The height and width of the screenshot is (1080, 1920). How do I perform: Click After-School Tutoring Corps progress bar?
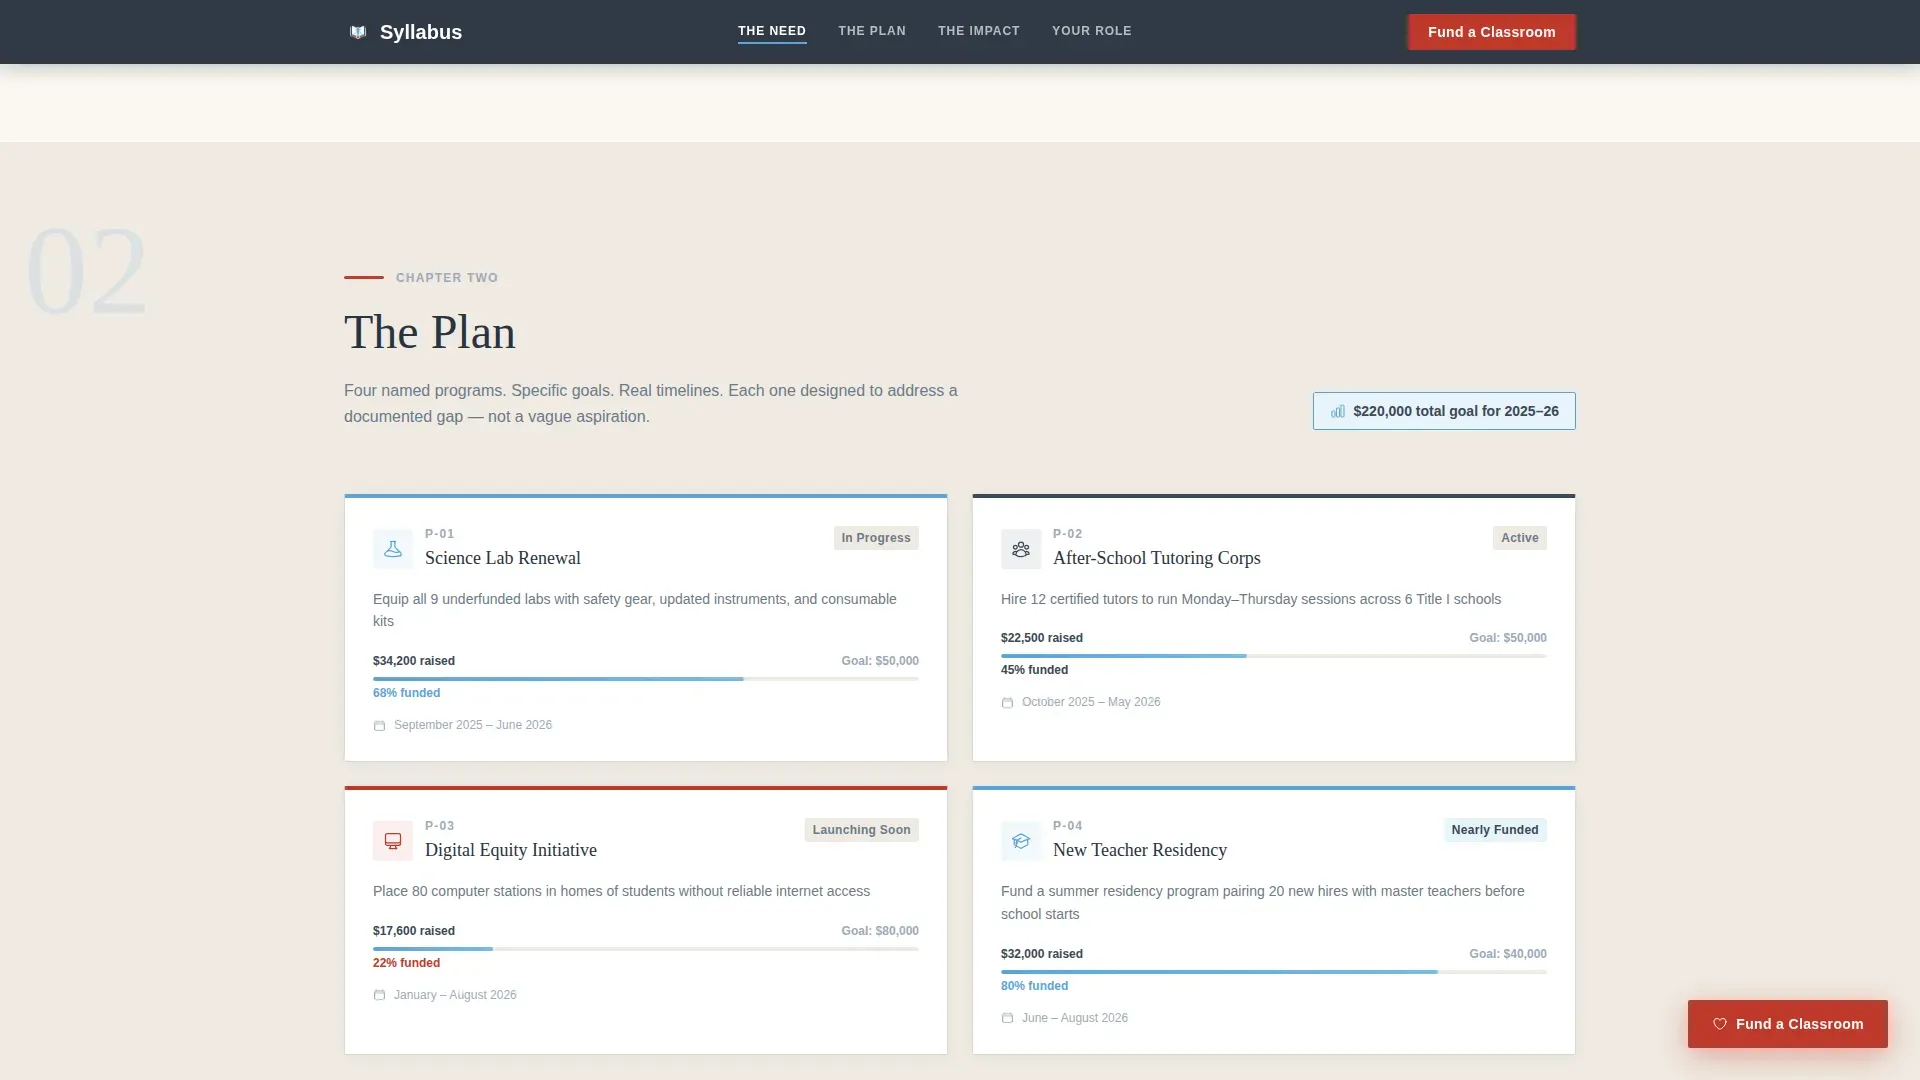pyautogui.click(x=1274, y=656)
